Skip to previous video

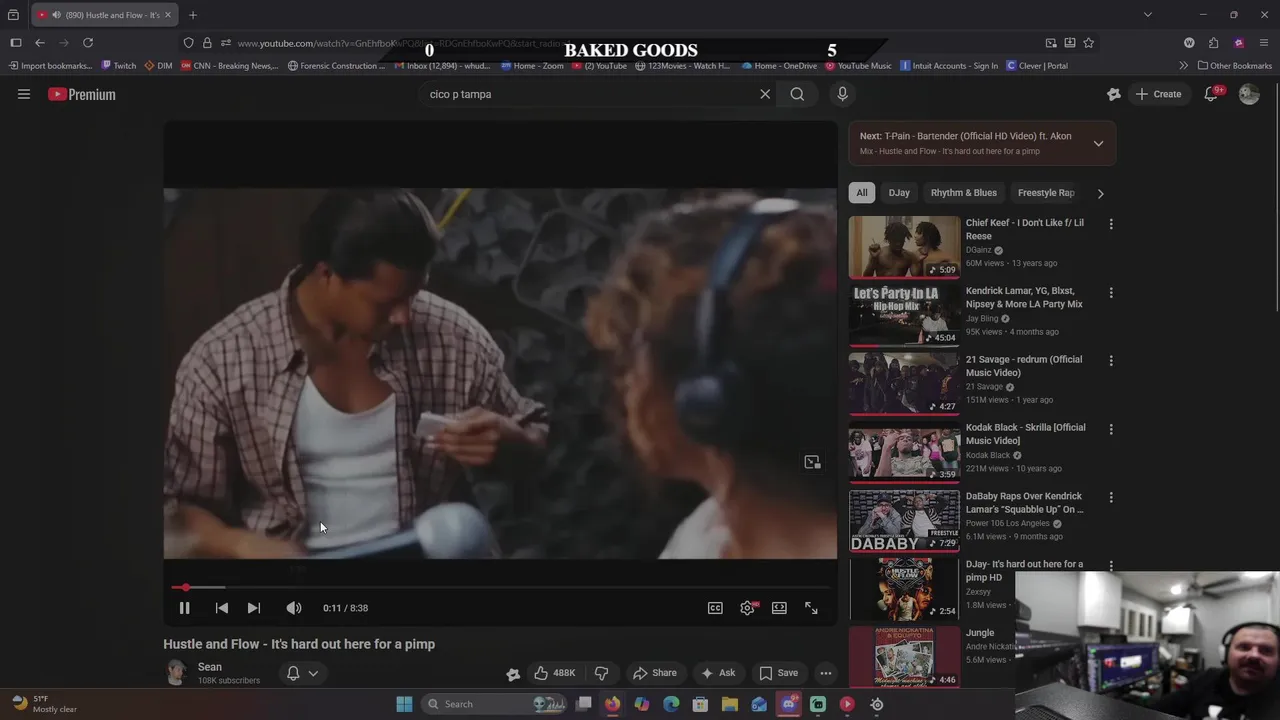click(222, 608)
